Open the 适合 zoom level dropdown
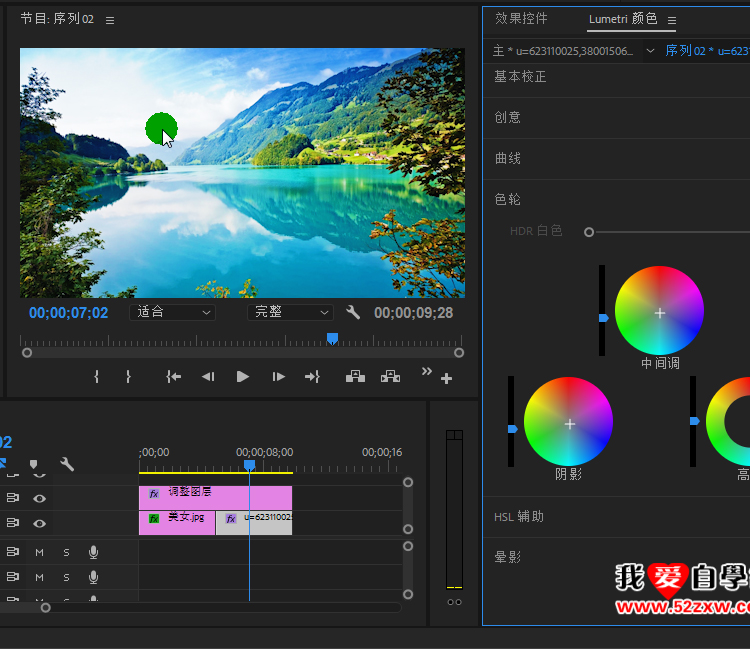This screenshot has height=649, width=750. 174,312
